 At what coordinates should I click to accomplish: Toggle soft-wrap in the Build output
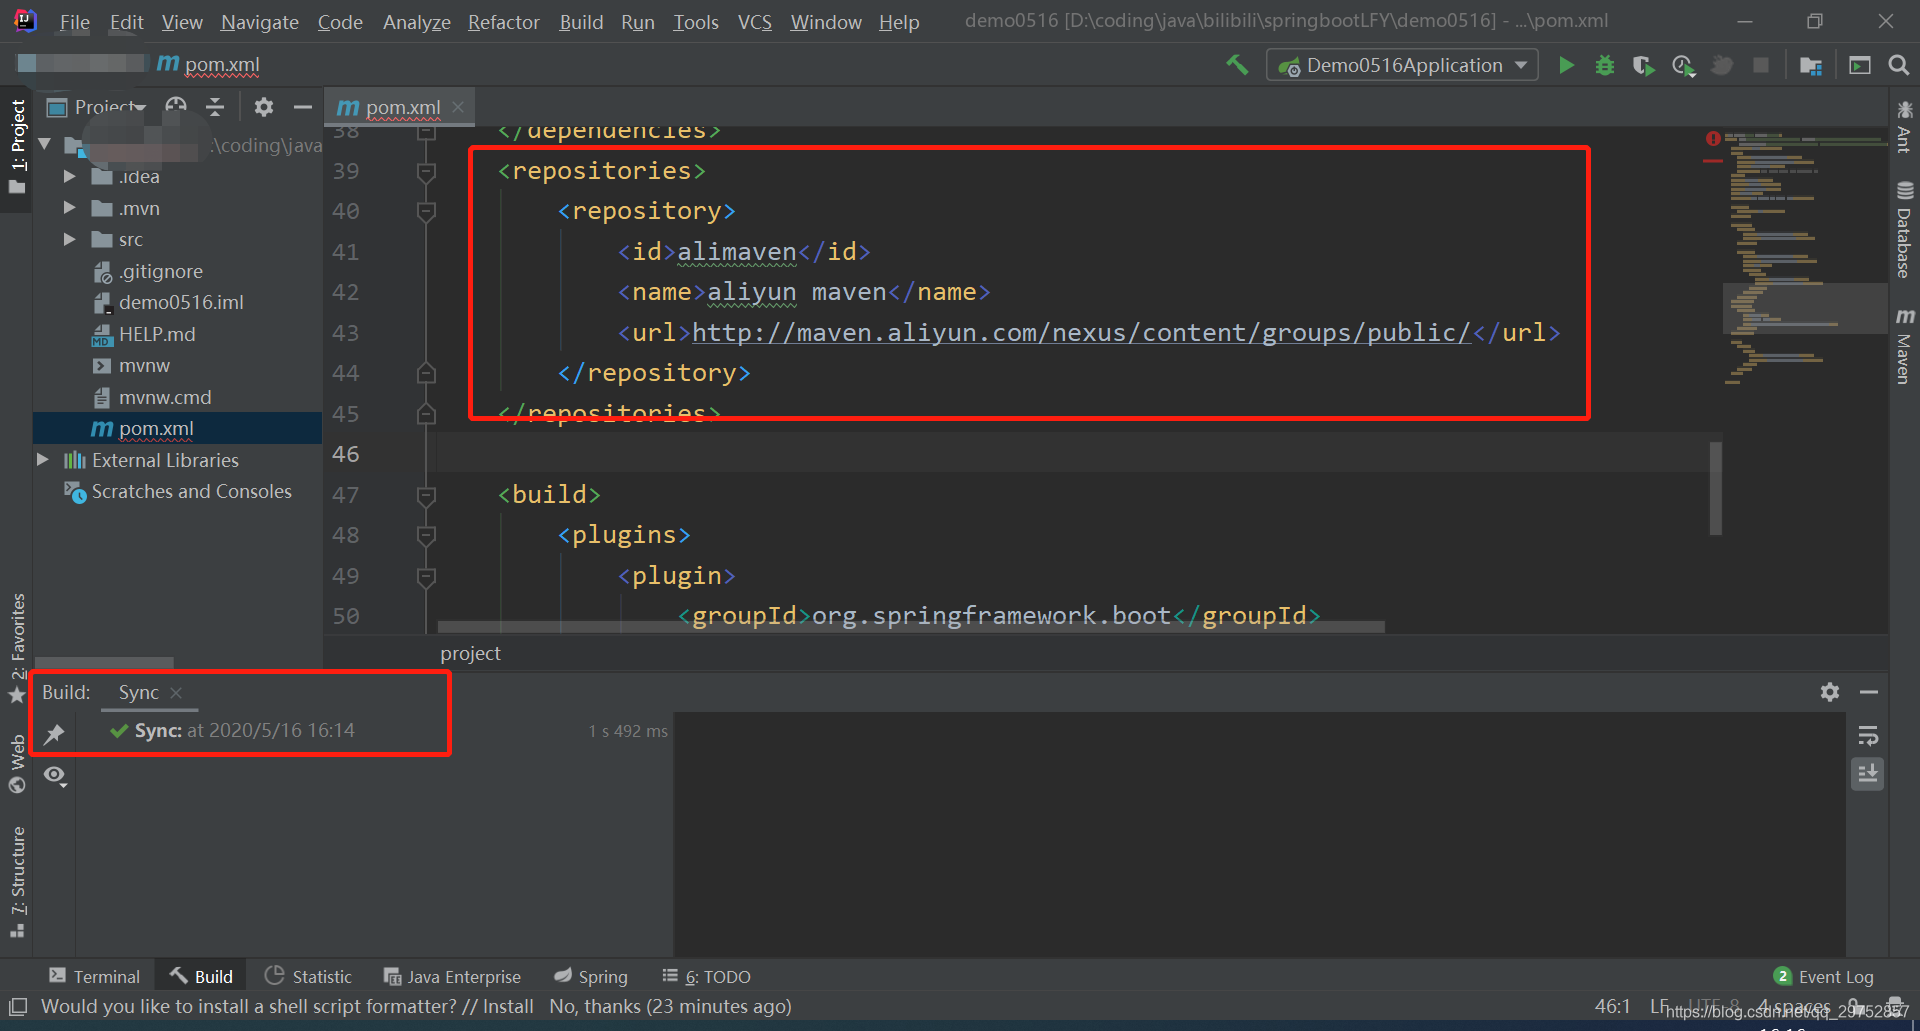[1868, 736]
